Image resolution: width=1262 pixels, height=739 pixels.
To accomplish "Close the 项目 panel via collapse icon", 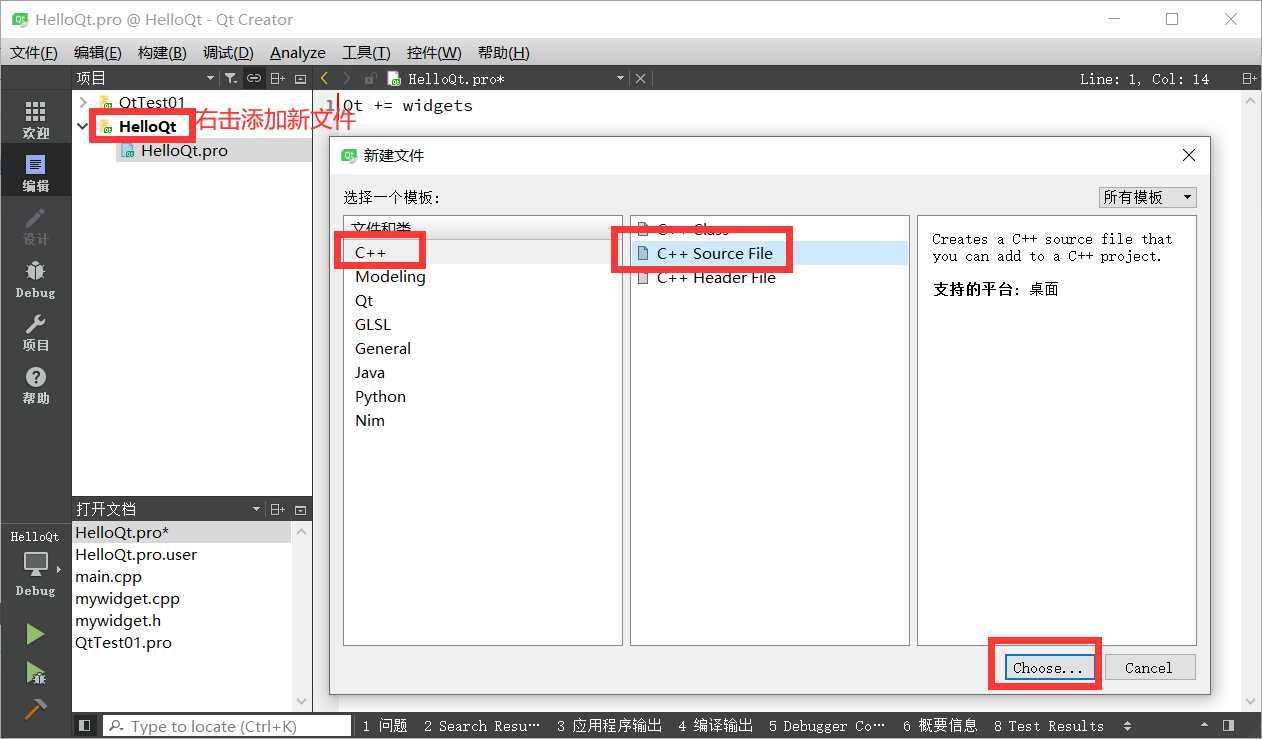I will pyautogui.click(x=300, y=78).
